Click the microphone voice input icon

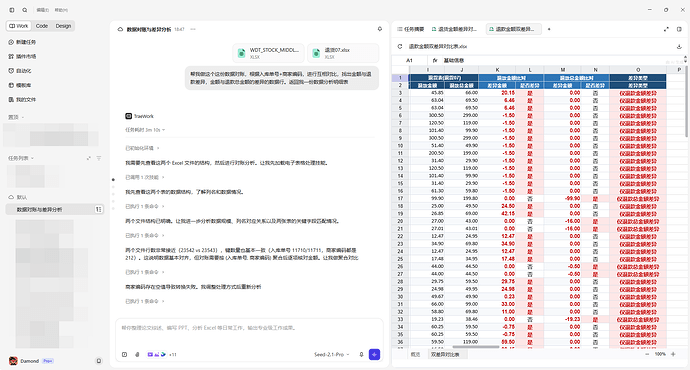(361, 355)
